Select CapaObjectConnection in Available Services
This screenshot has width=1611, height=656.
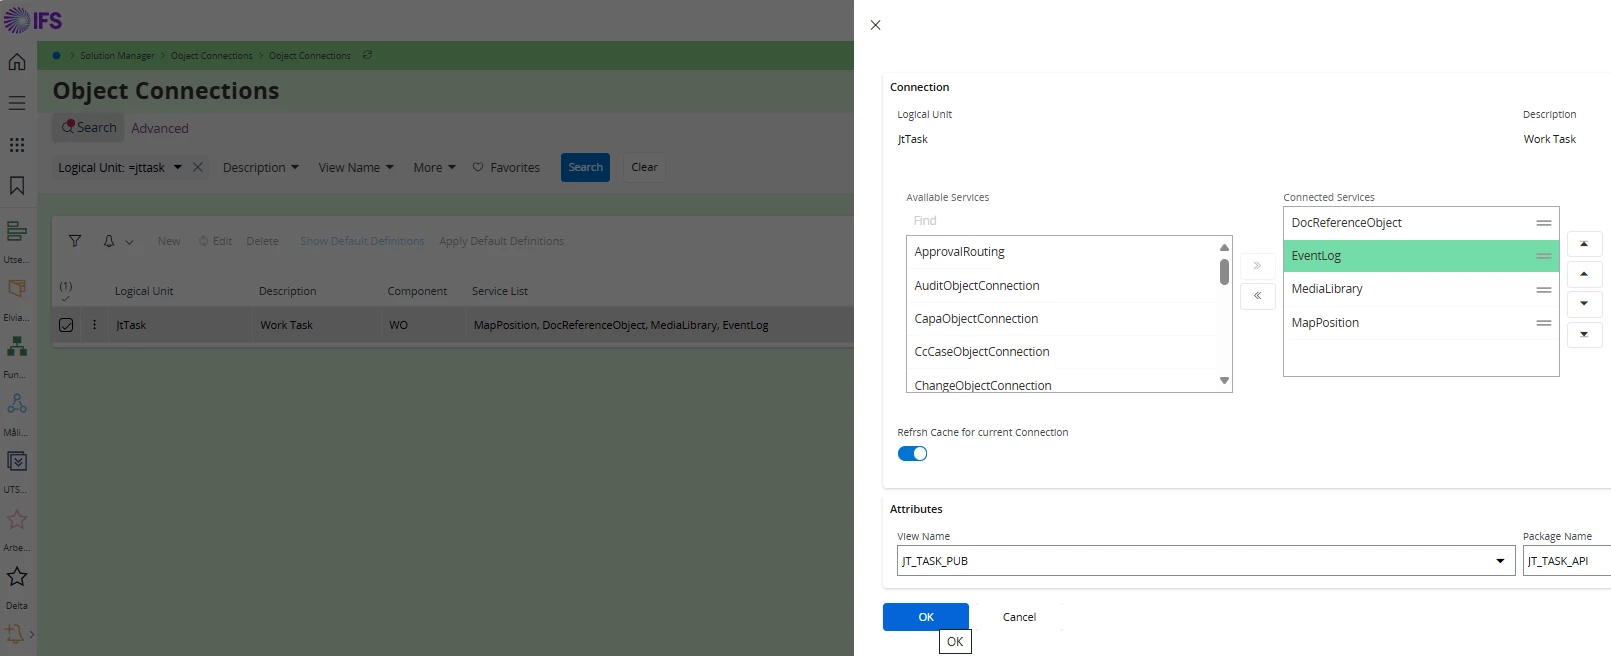1062,319
